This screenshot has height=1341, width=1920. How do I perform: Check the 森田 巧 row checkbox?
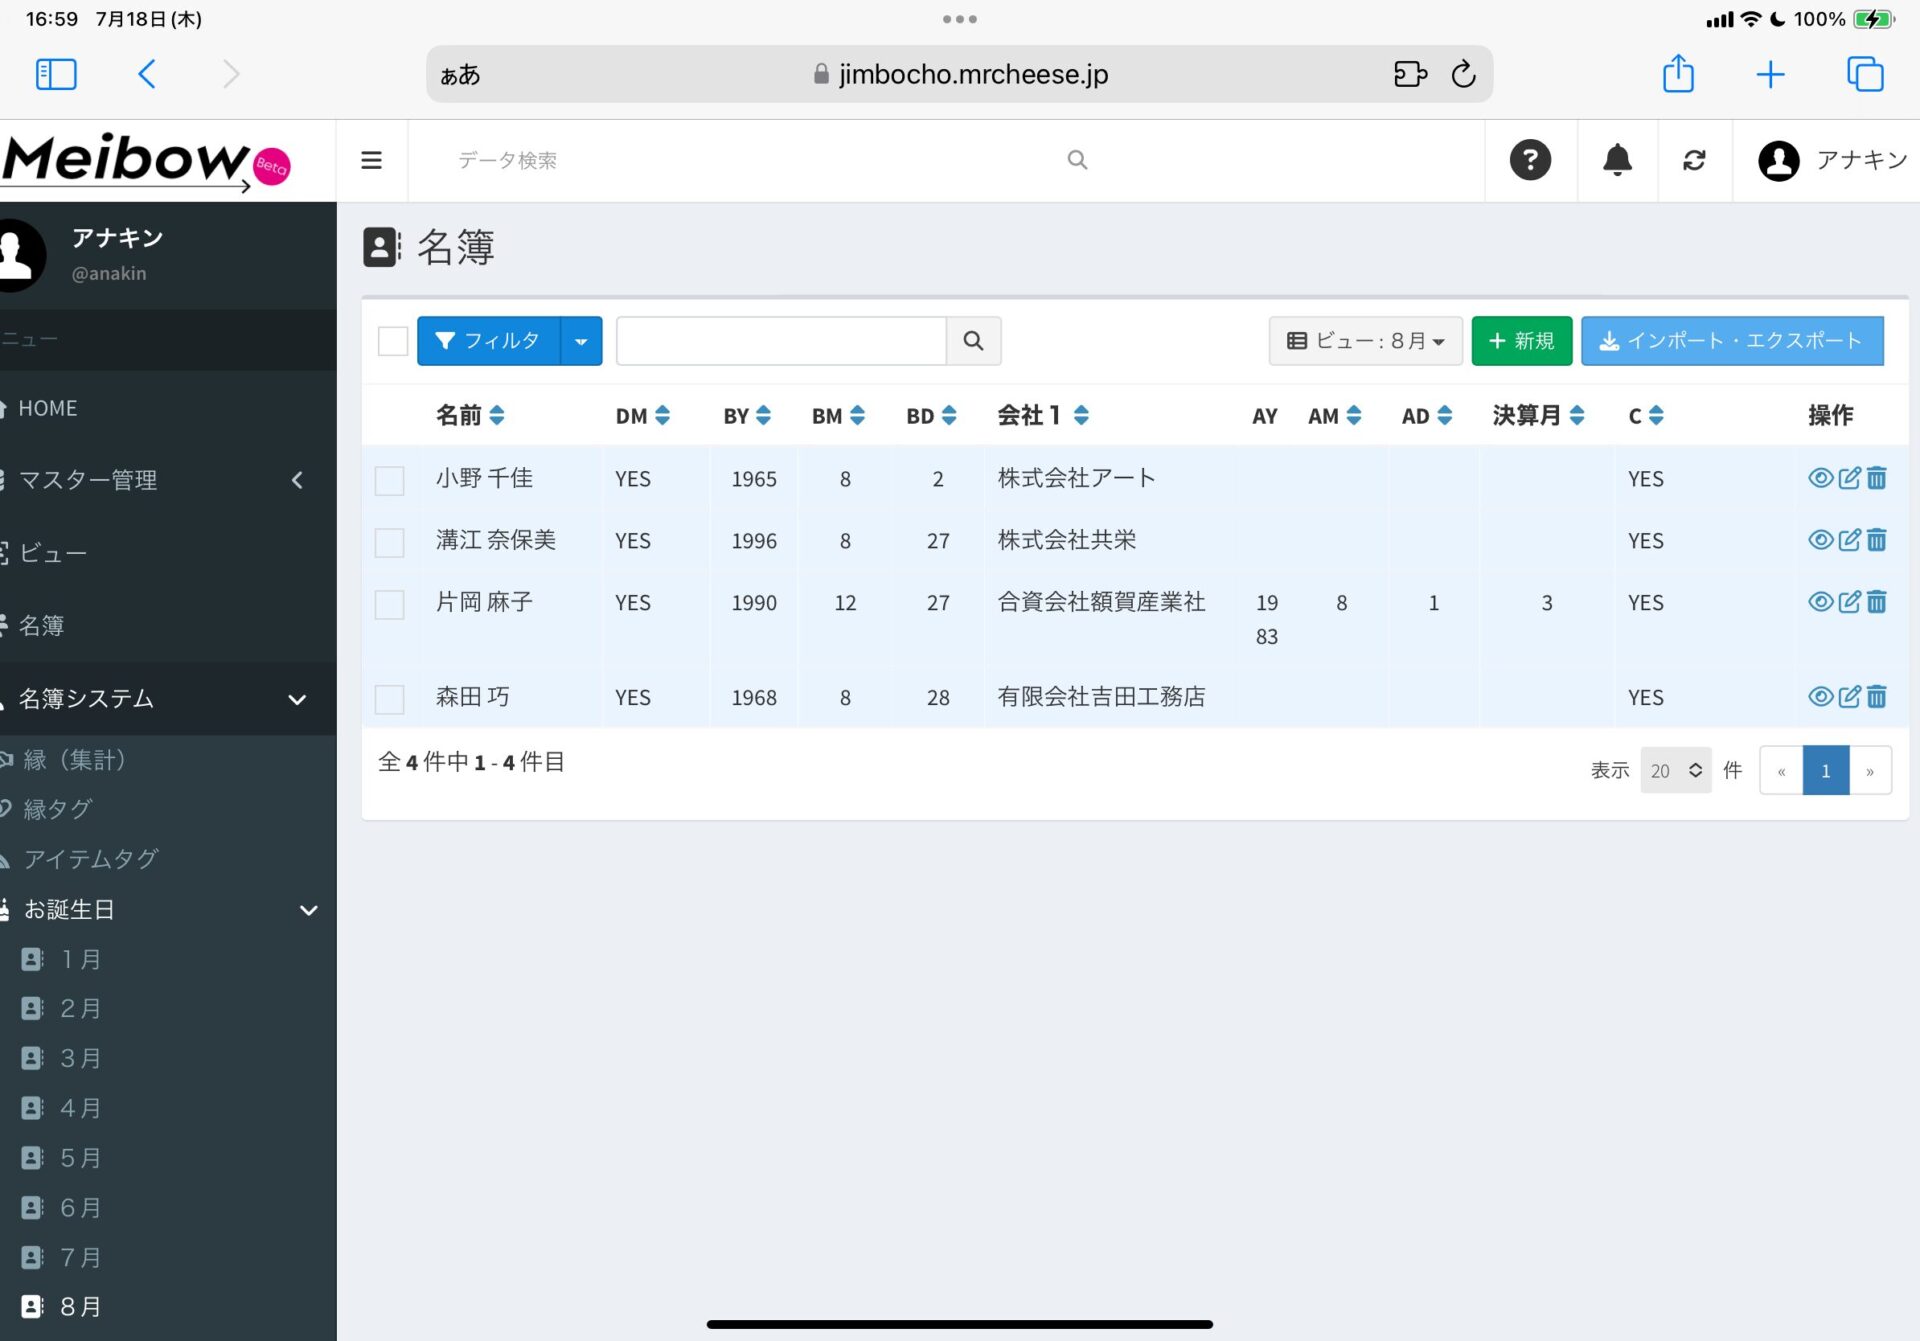(x=389, y=699)
